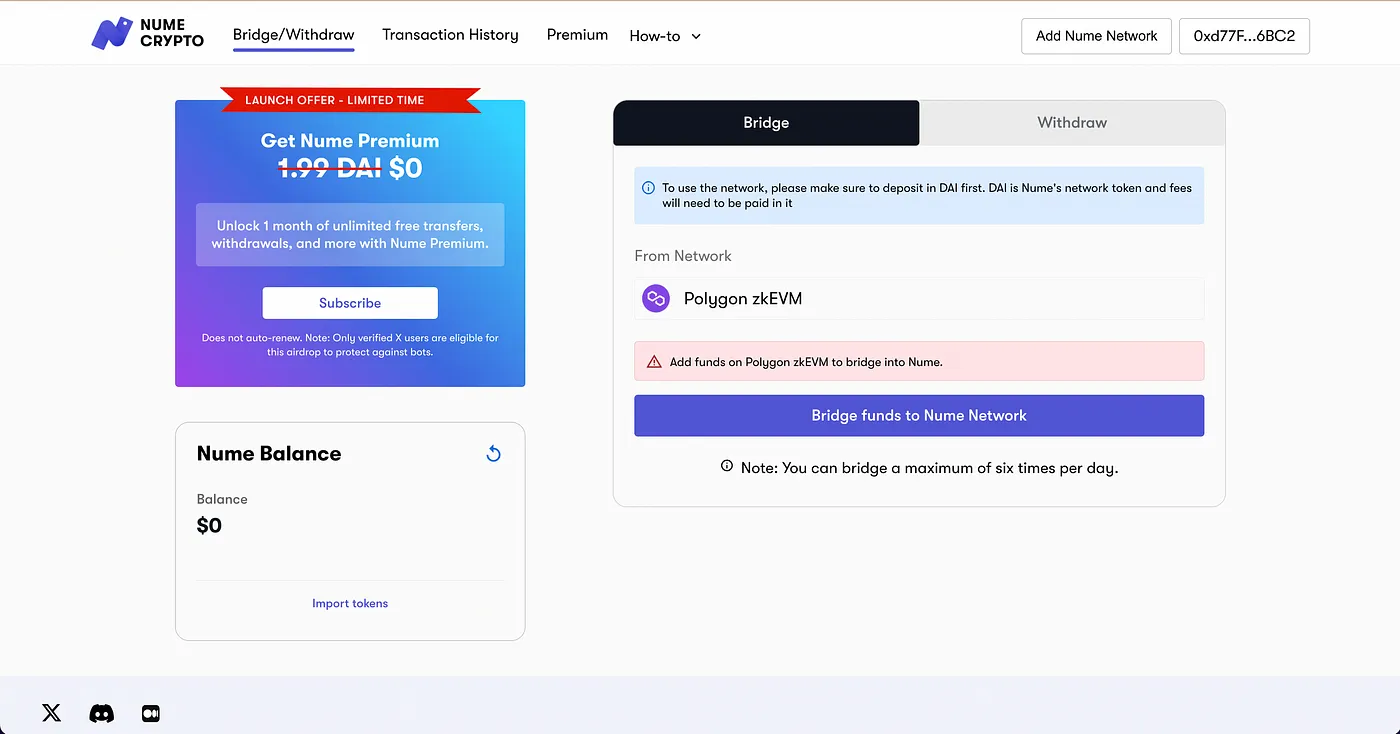Click the warning triangle icon in red alert
Screen dimensions: 1400x734
click(654, 362)
